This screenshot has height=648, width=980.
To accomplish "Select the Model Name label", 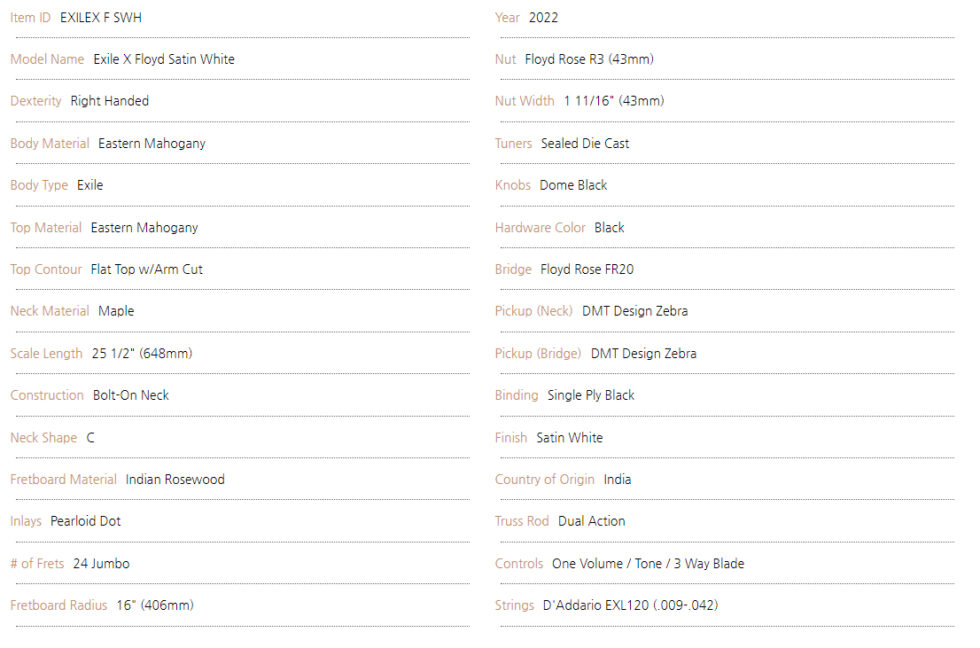I will click(47, 59).
